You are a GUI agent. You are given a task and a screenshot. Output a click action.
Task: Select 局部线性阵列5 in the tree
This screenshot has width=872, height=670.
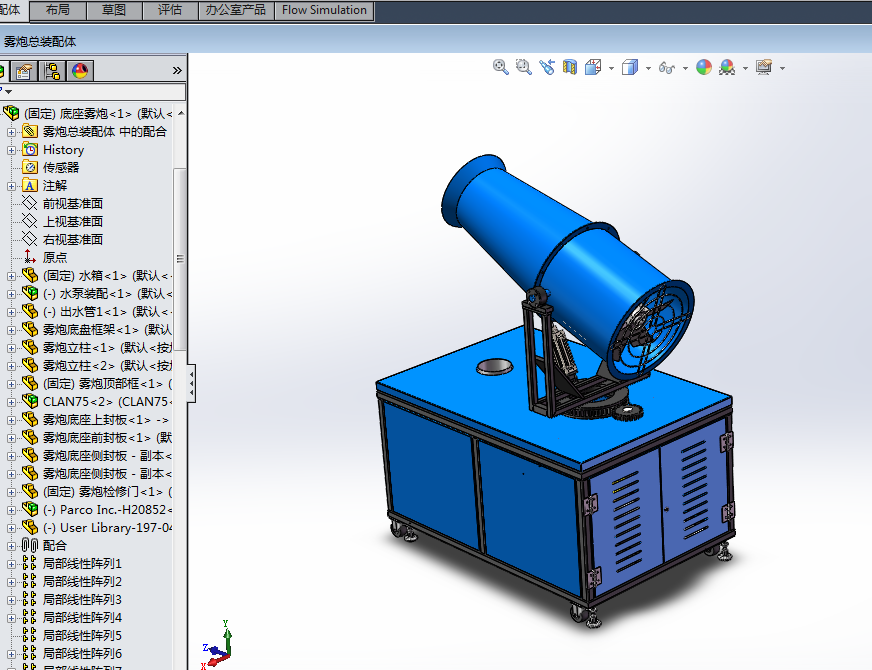82,635
